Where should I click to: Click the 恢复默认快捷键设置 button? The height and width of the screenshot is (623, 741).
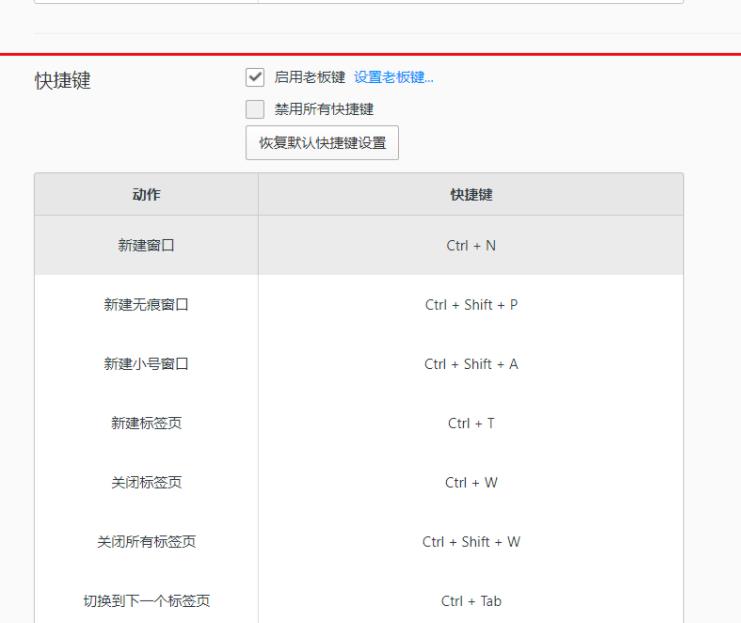[322, 142]
